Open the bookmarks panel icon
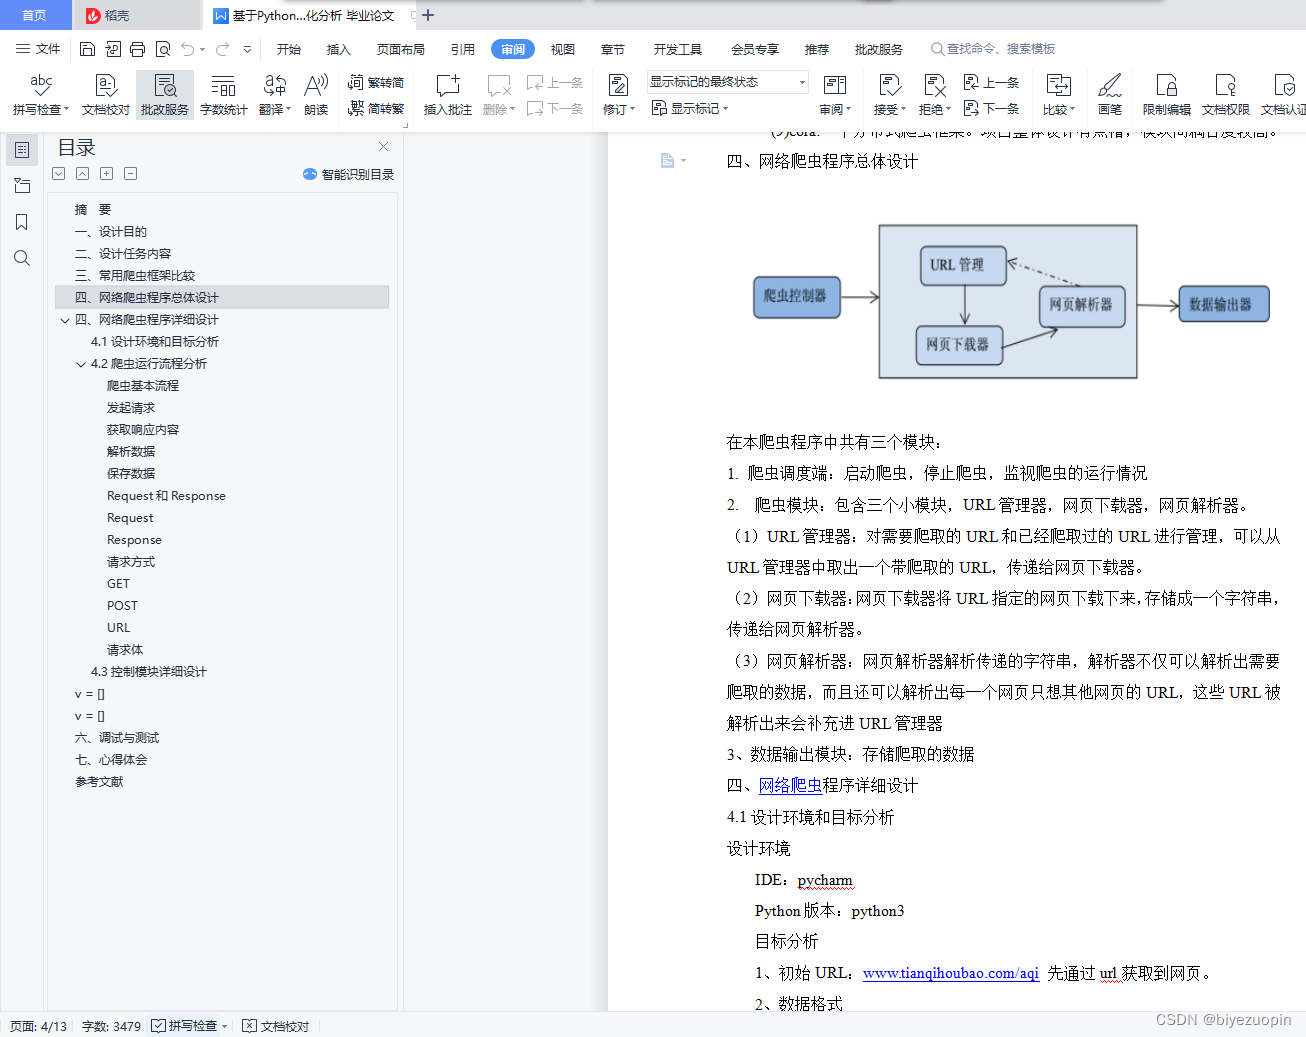 coord(21,221)
